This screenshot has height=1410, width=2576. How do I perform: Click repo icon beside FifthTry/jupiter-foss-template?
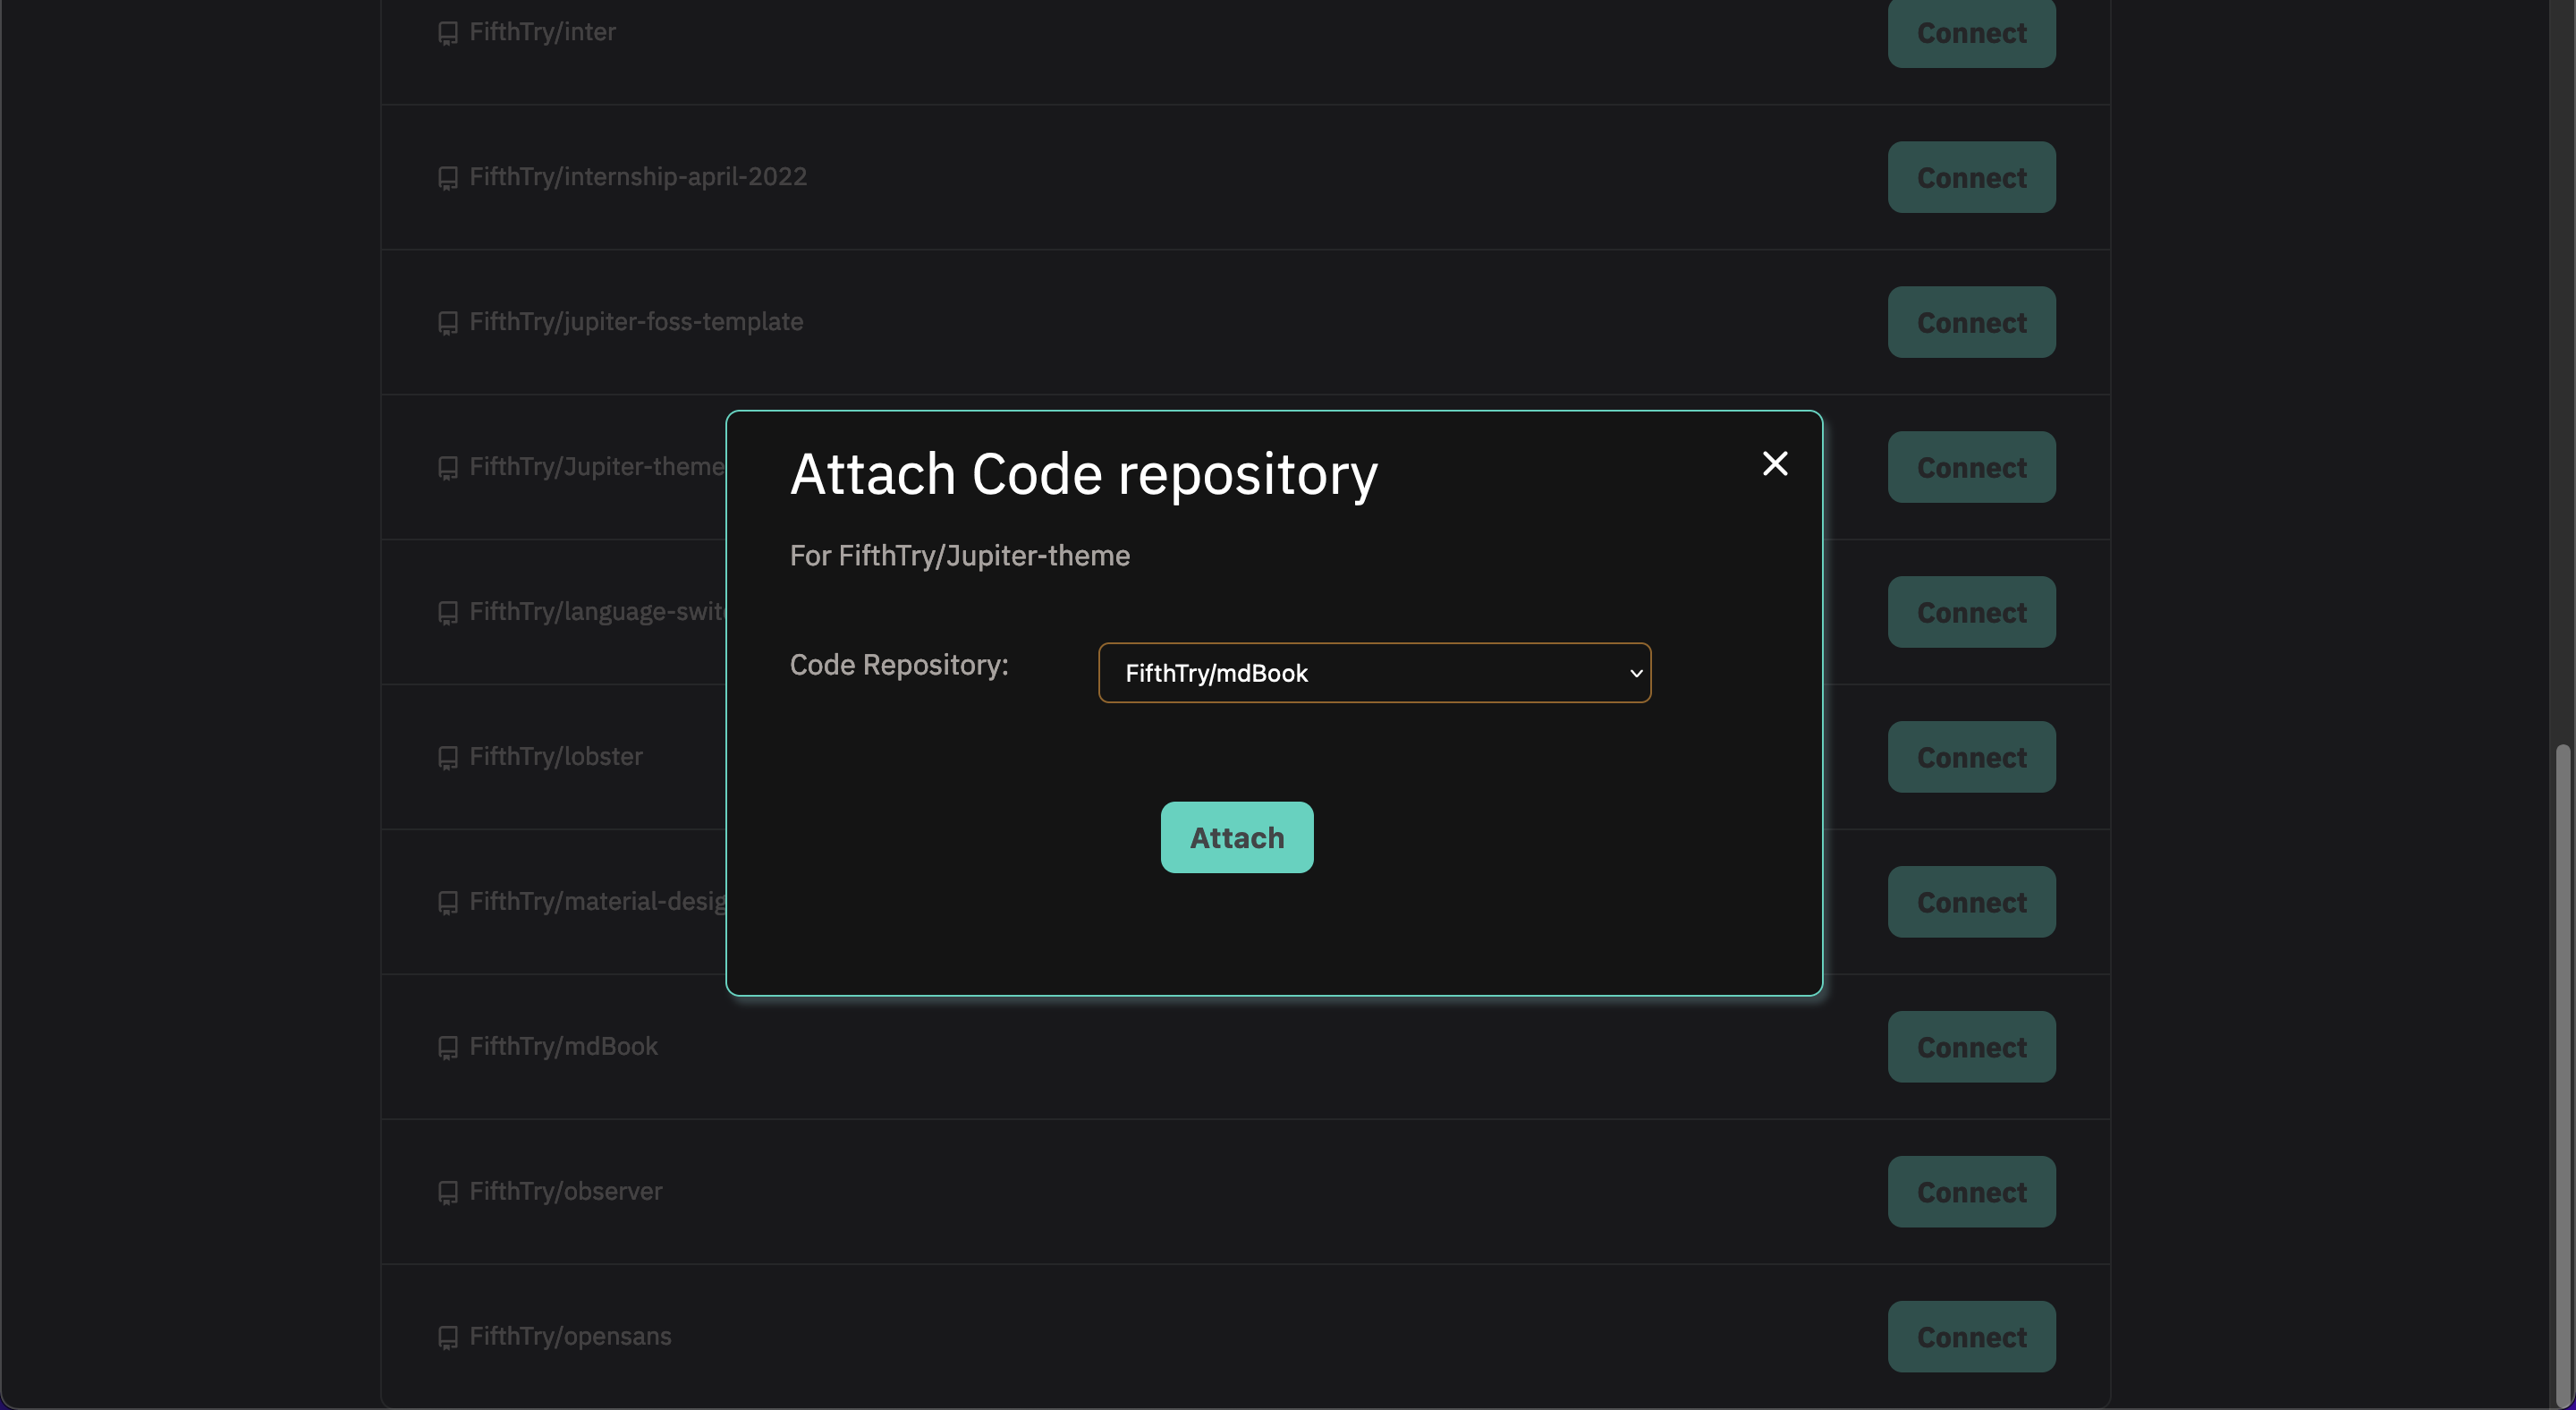pos(448,323)
